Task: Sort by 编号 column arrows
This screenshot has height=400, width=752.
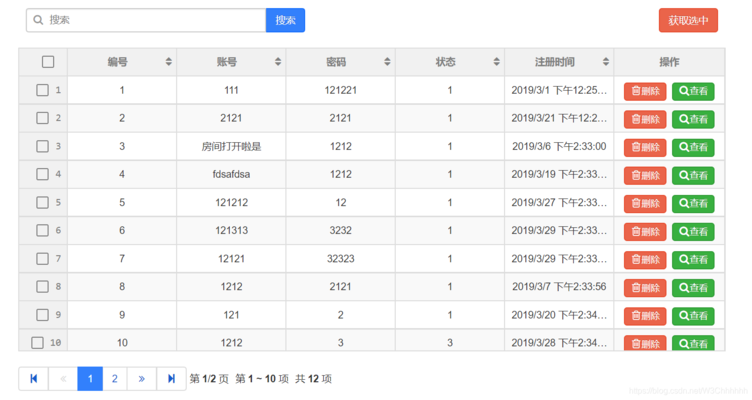Action: click(168, 62)
